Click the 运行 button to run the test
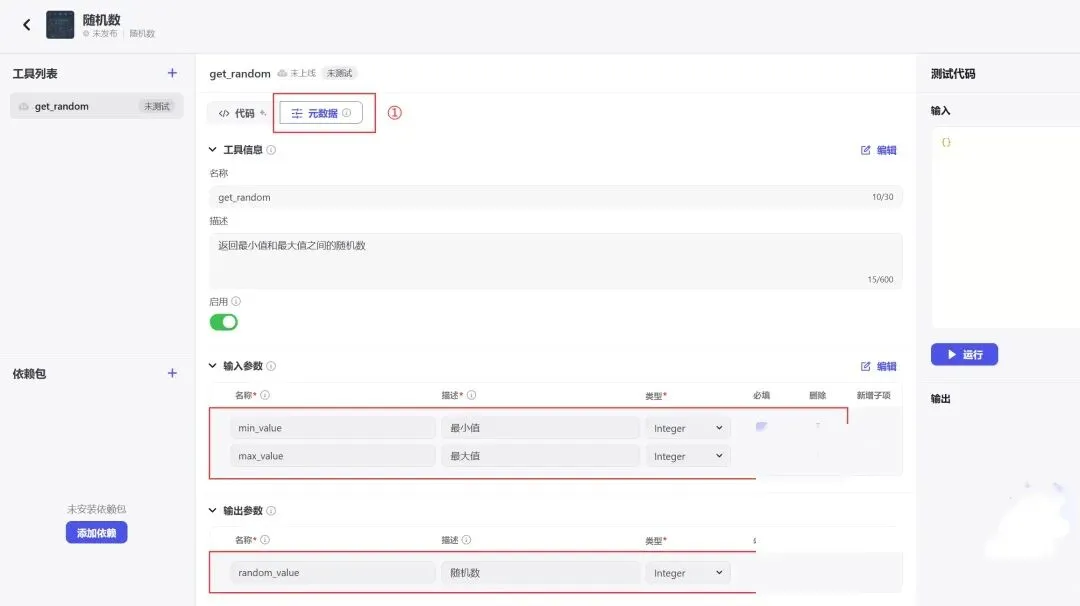The image size is (1080, 606). click(964, 354)
